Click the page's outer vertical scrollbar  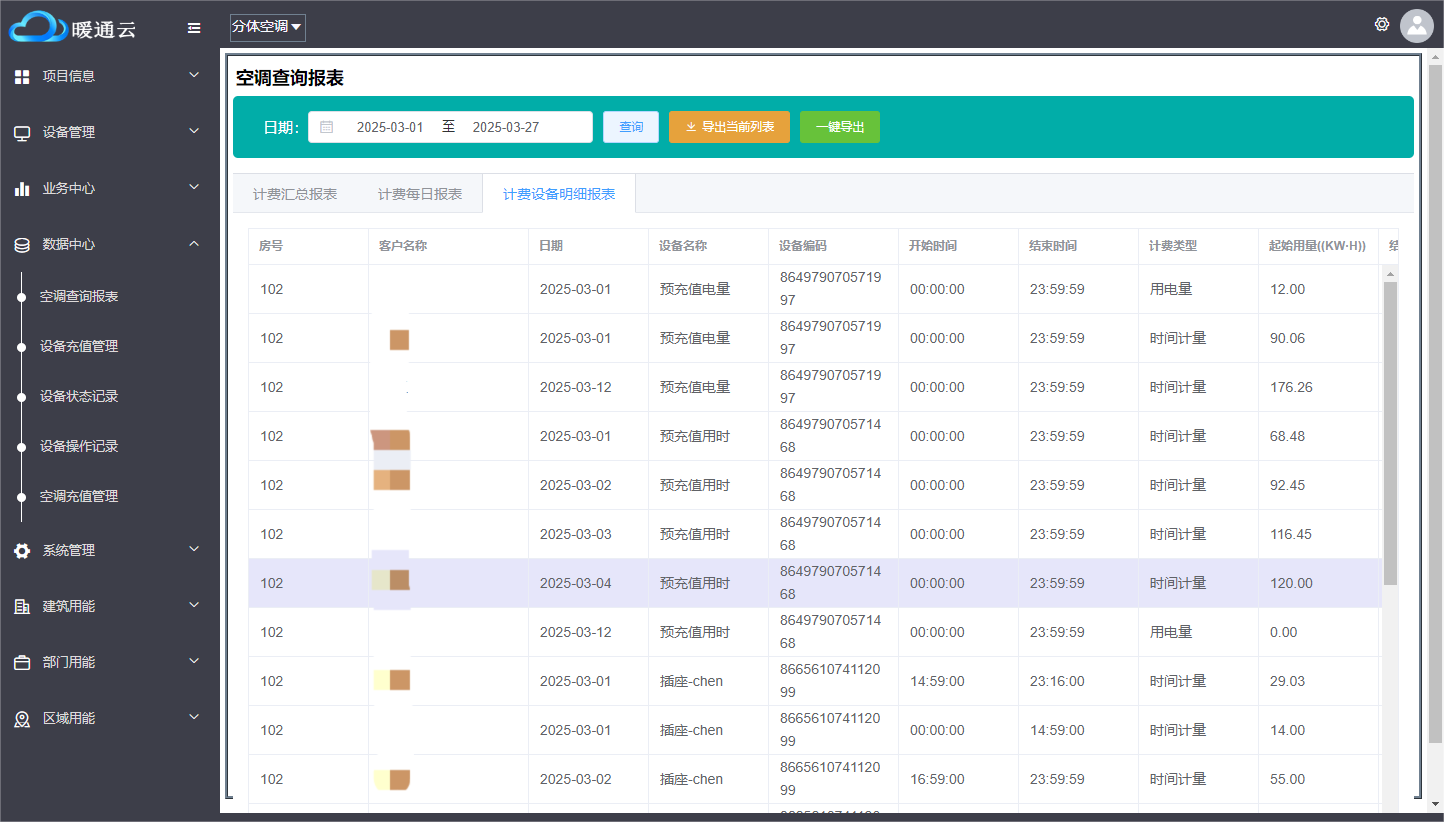(1436, 405)
